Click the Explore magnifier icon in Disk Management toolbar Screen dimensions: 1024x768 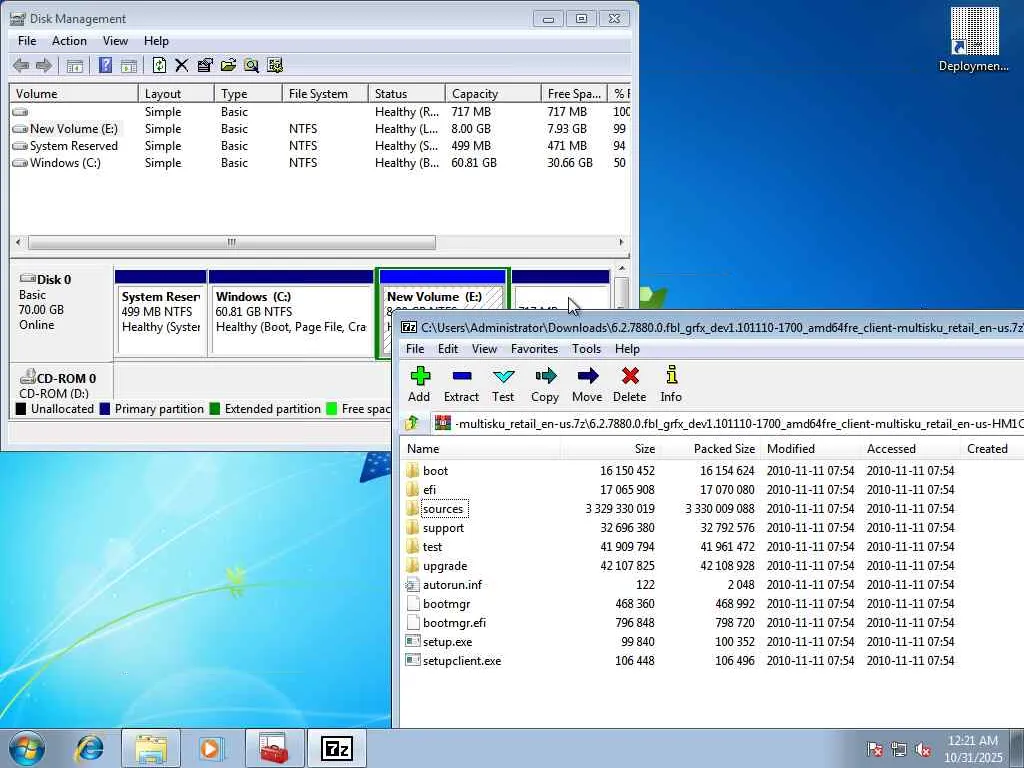[x=251, y=65]
